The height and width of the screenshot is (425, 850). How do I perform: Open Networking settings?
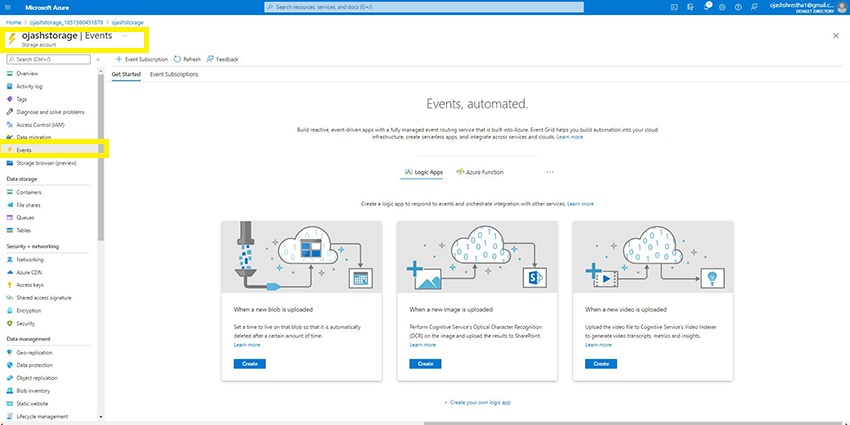click(30, 260)
